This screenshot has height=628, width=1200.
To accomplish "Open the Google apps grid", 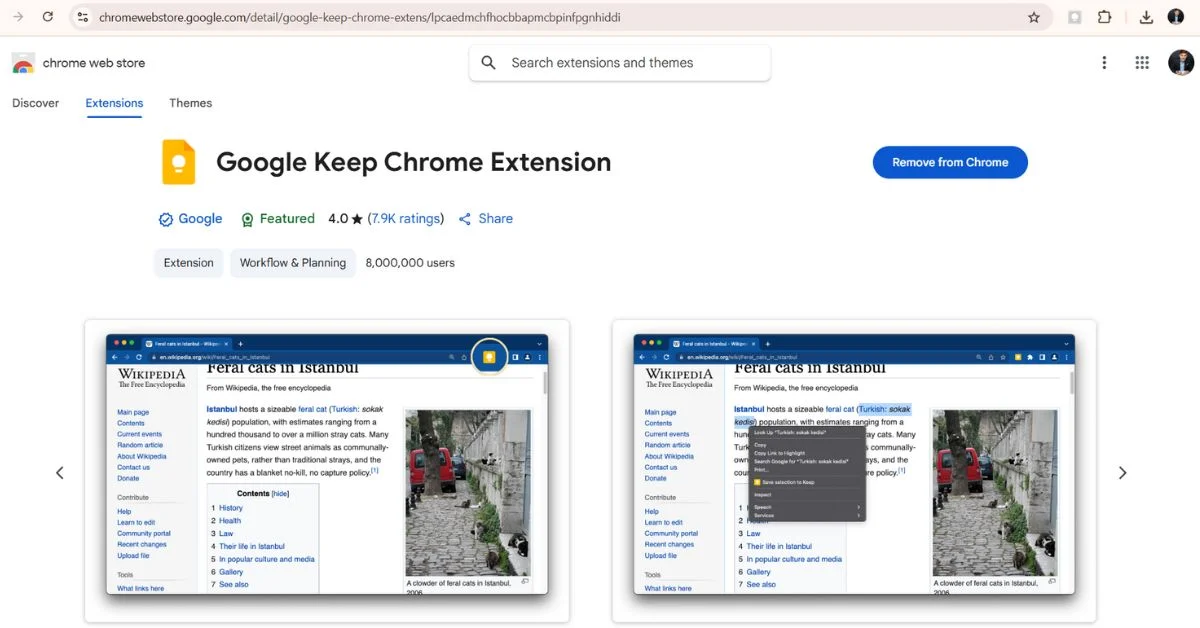I will pos(1142,63).
